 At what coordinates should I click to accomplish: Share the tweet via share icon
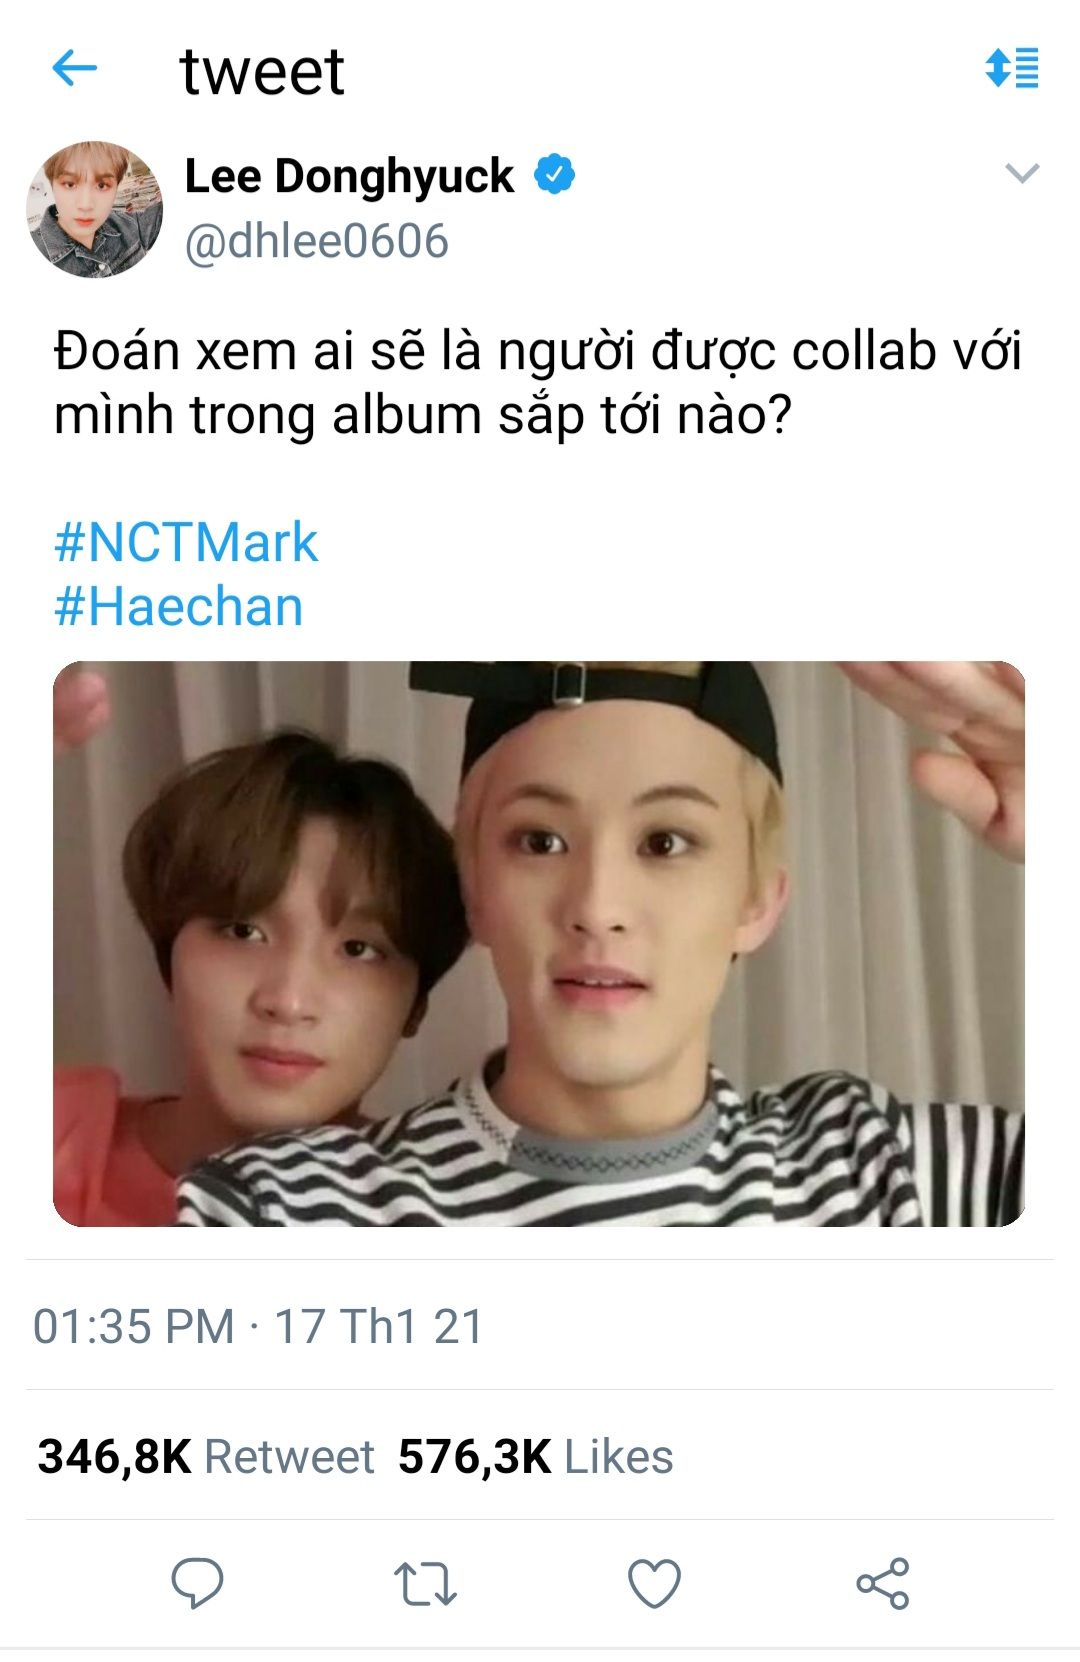click(x=883, y=1583)
